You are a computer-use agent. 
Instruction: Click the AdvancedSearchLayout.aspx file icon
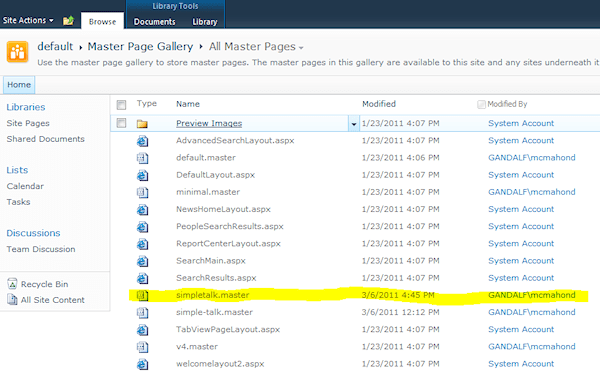142,141
